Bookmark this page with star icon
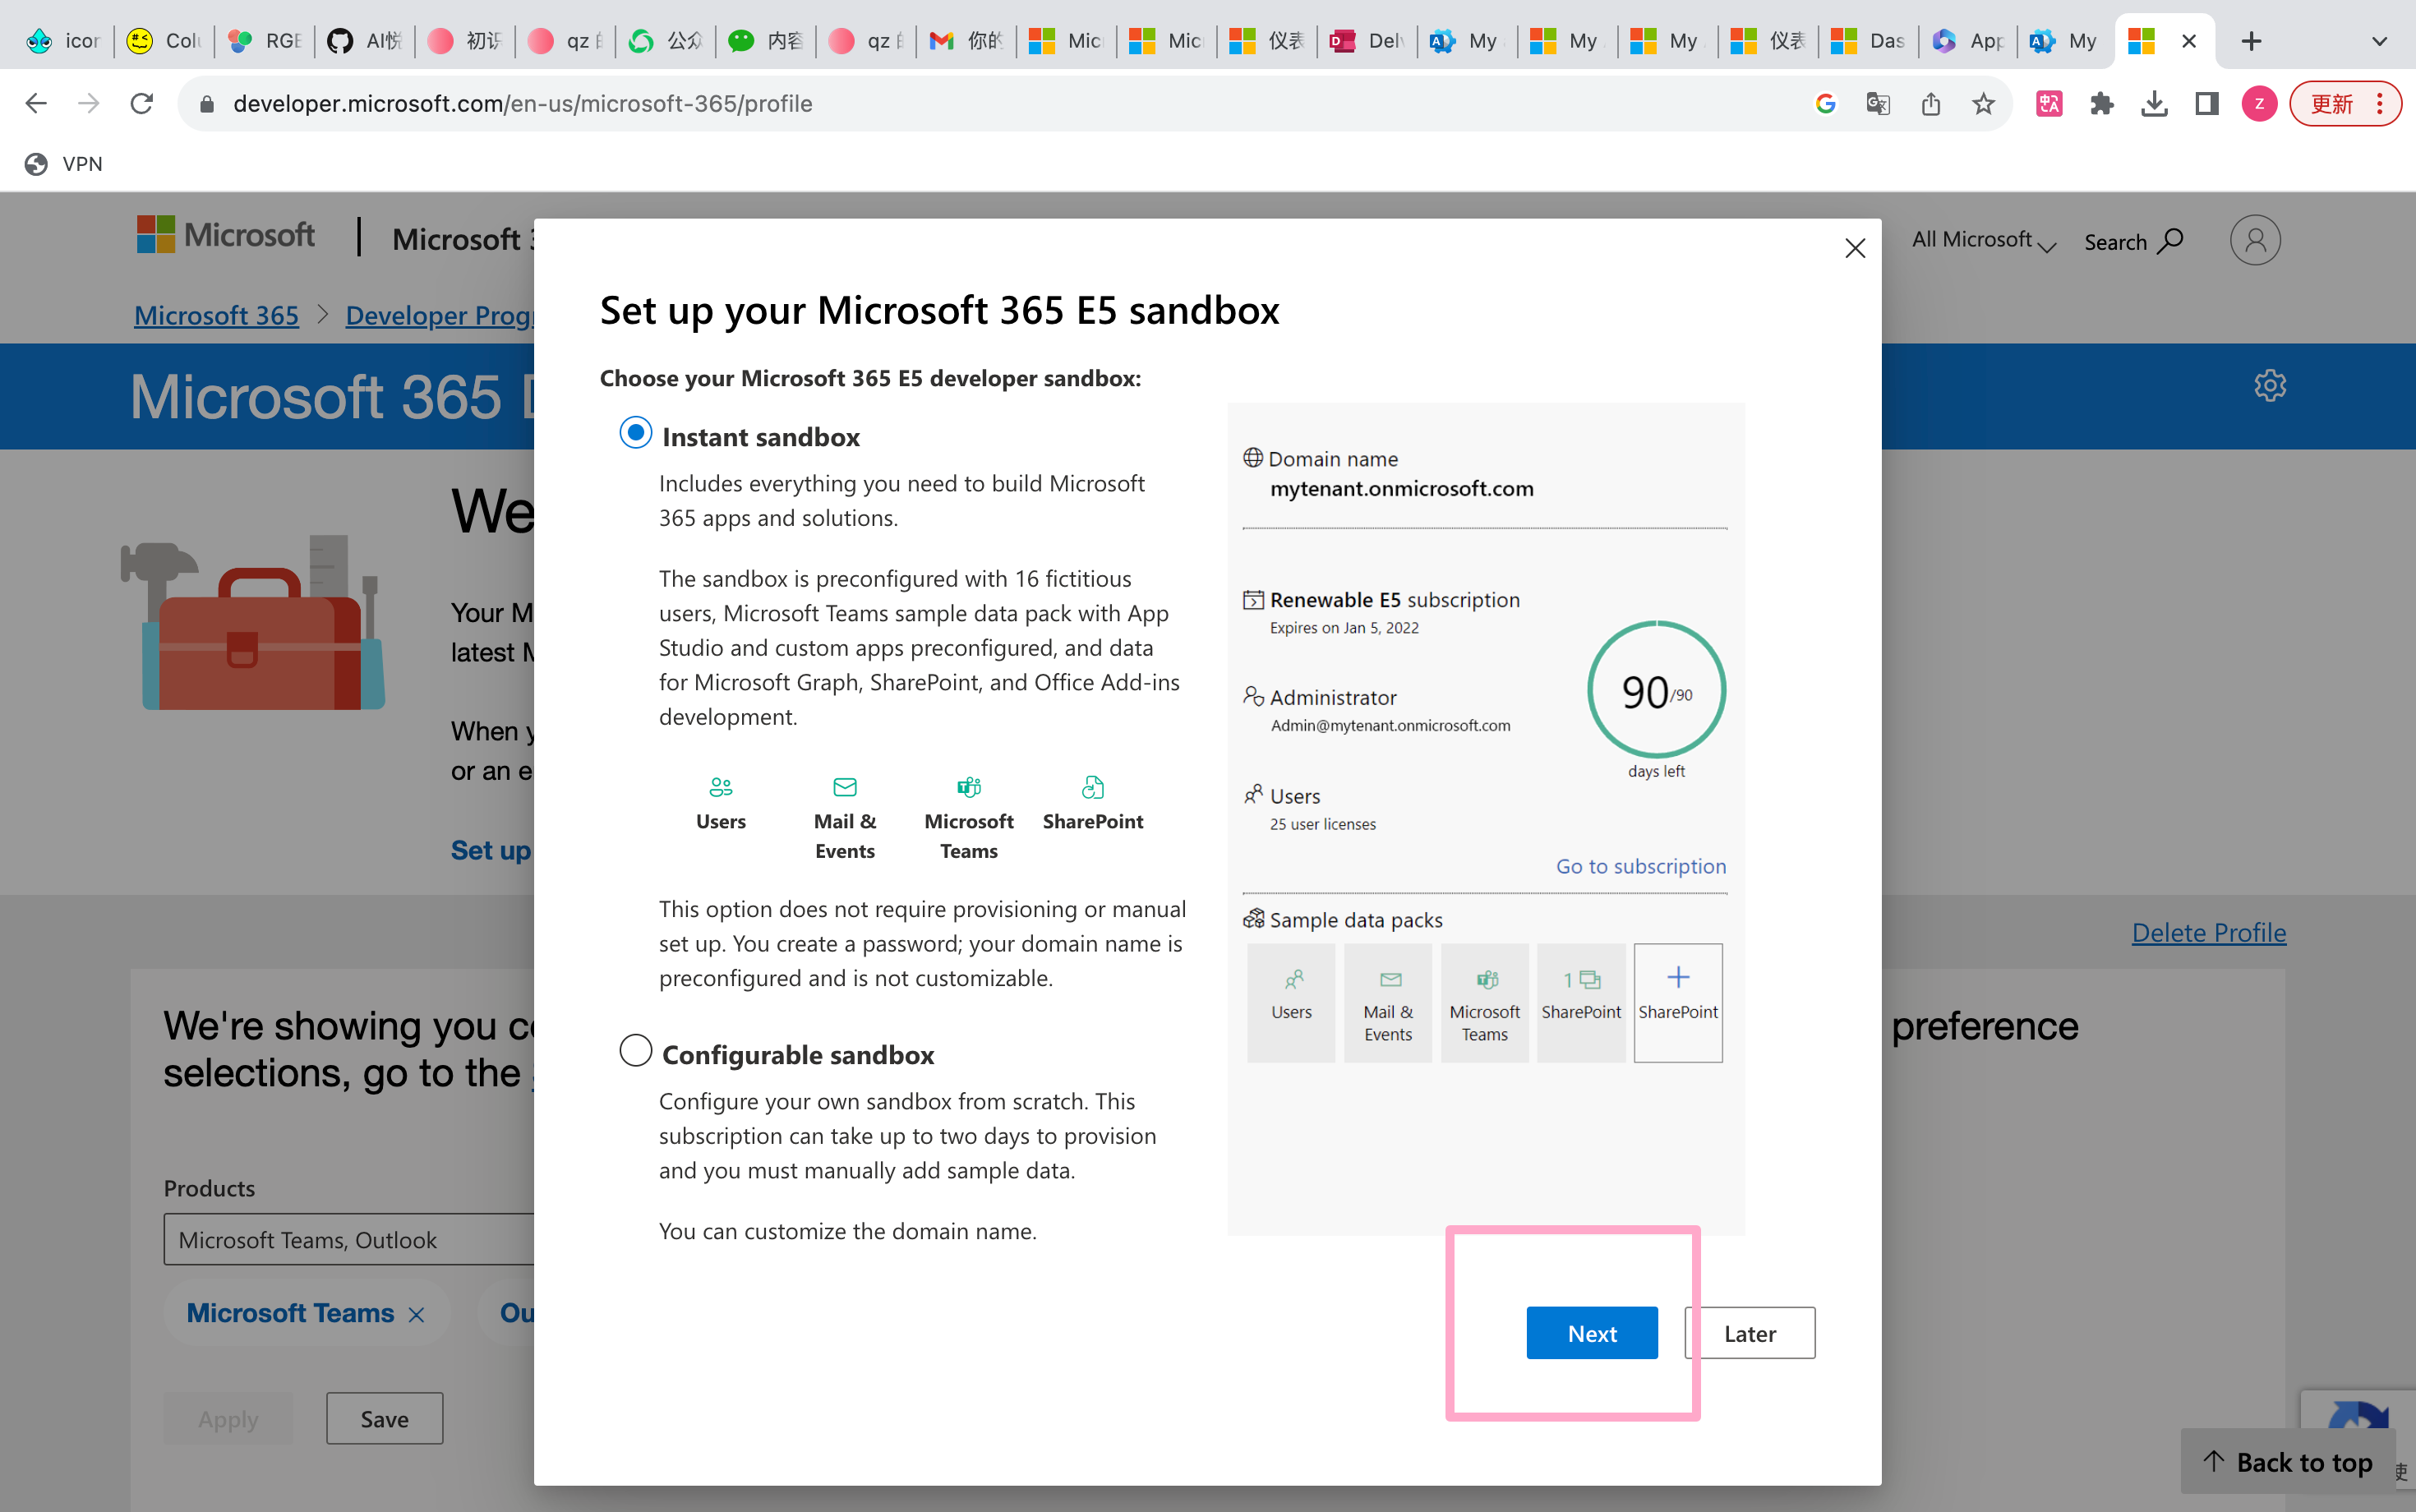2416x1512 pixels. point(1984,103)
